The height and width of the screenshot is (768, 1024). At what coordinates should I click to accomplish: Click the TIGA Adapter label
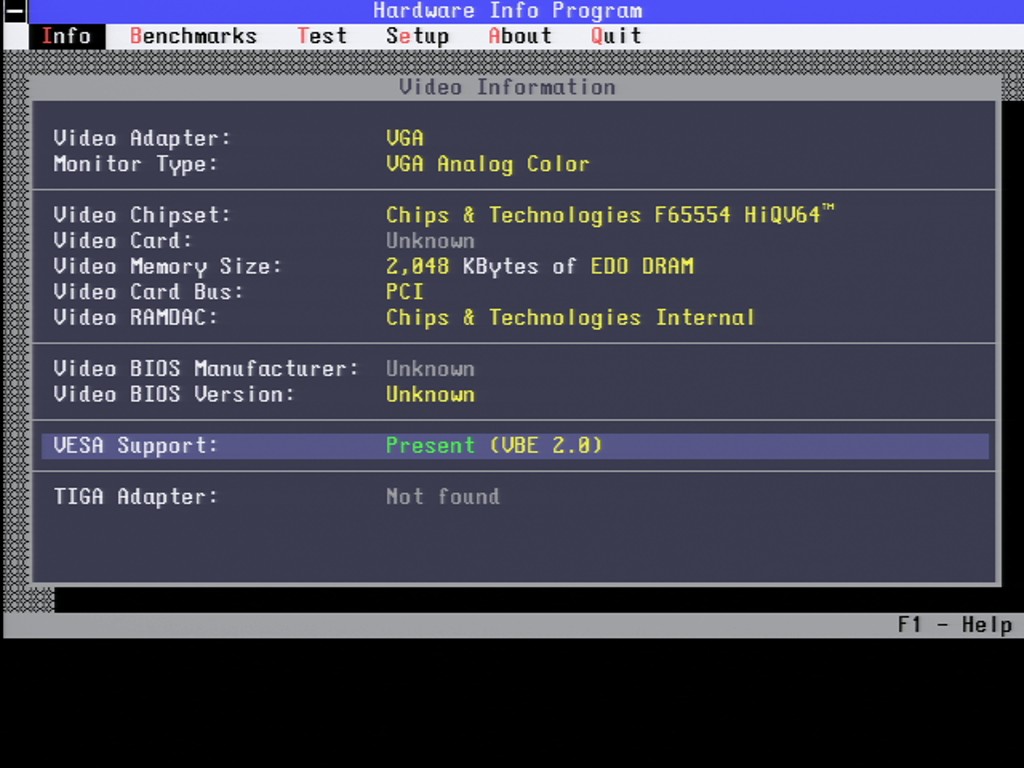(x=136, y=497)
